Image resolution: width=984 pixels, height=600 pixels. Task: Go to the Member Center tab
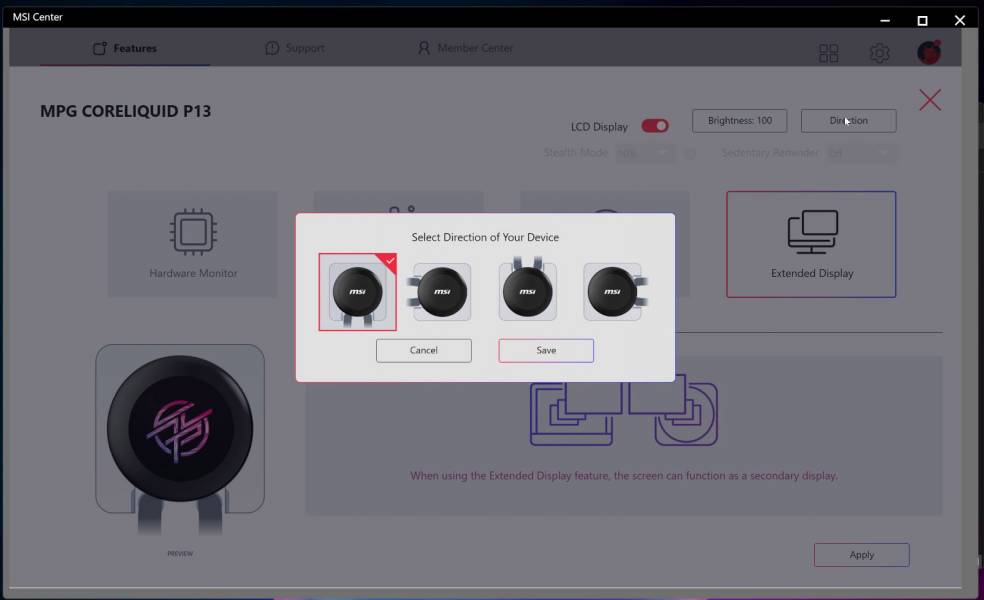465,48
